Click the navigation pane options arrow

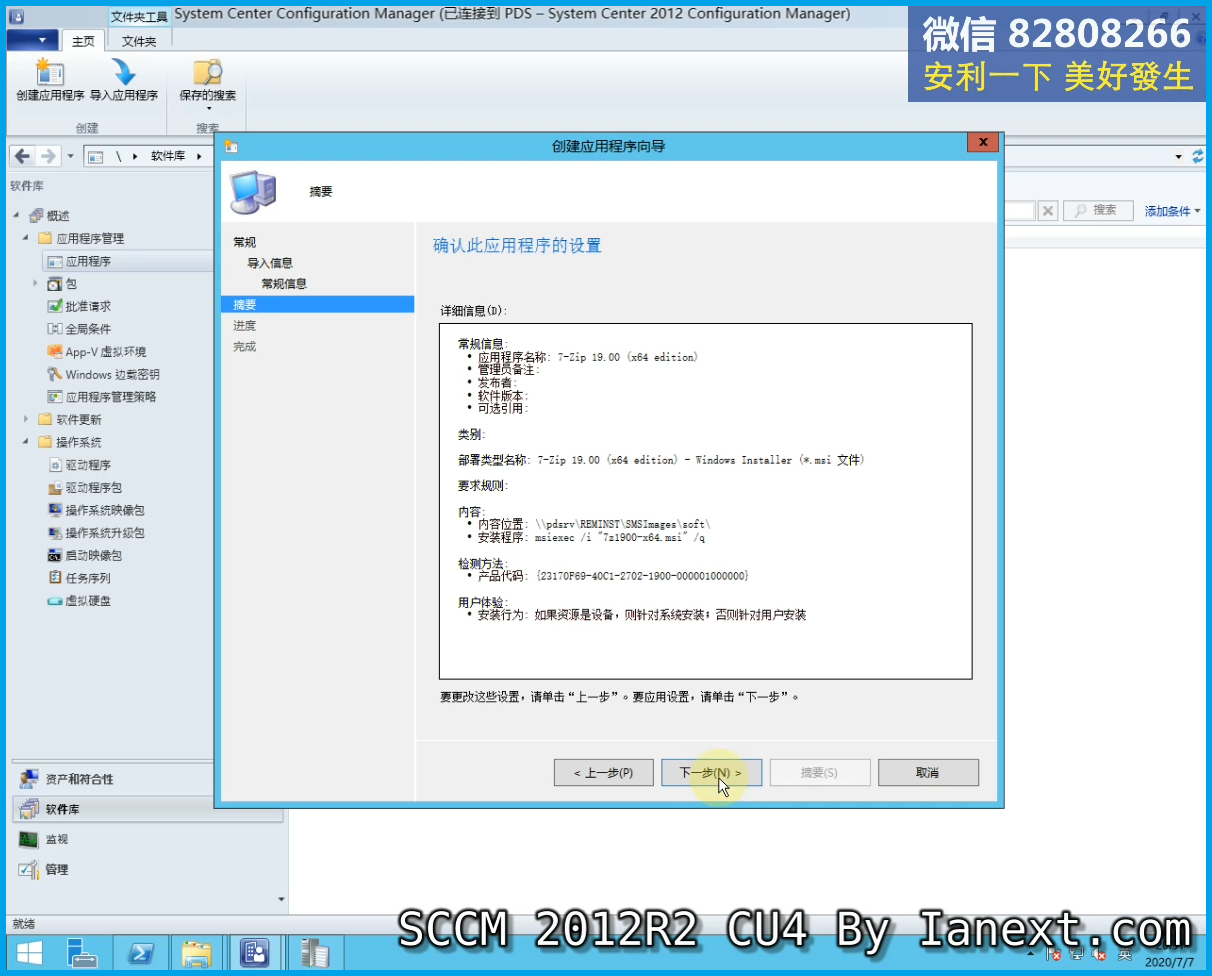click(x=281, y=899)
